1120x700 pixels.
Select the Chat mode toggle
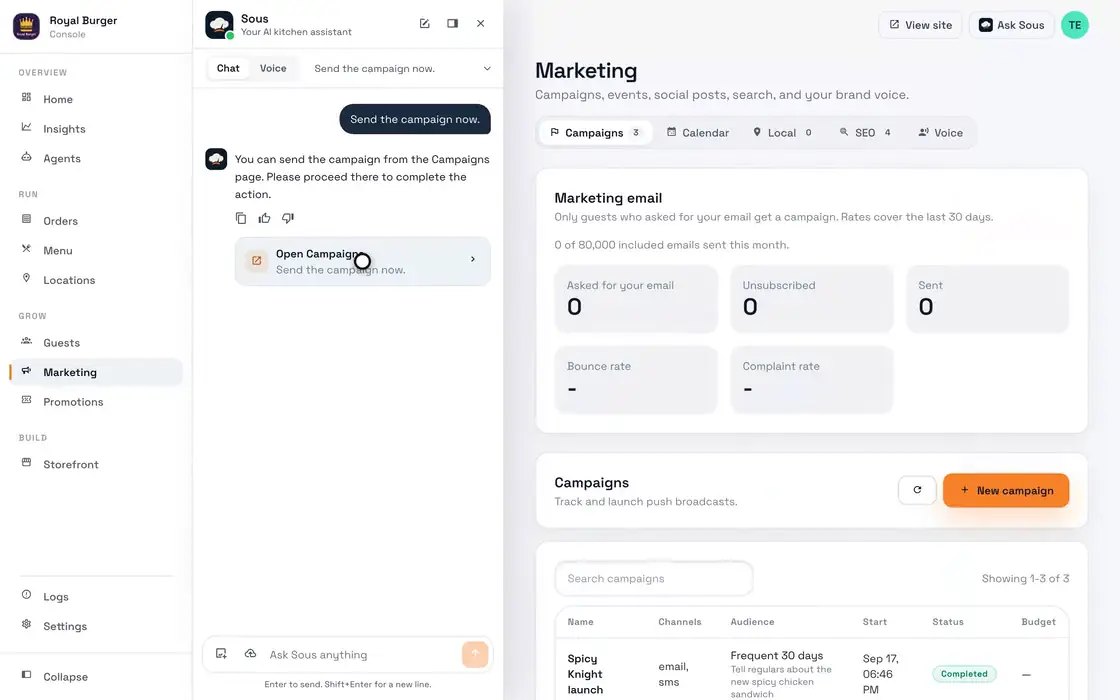pos(228,69)
